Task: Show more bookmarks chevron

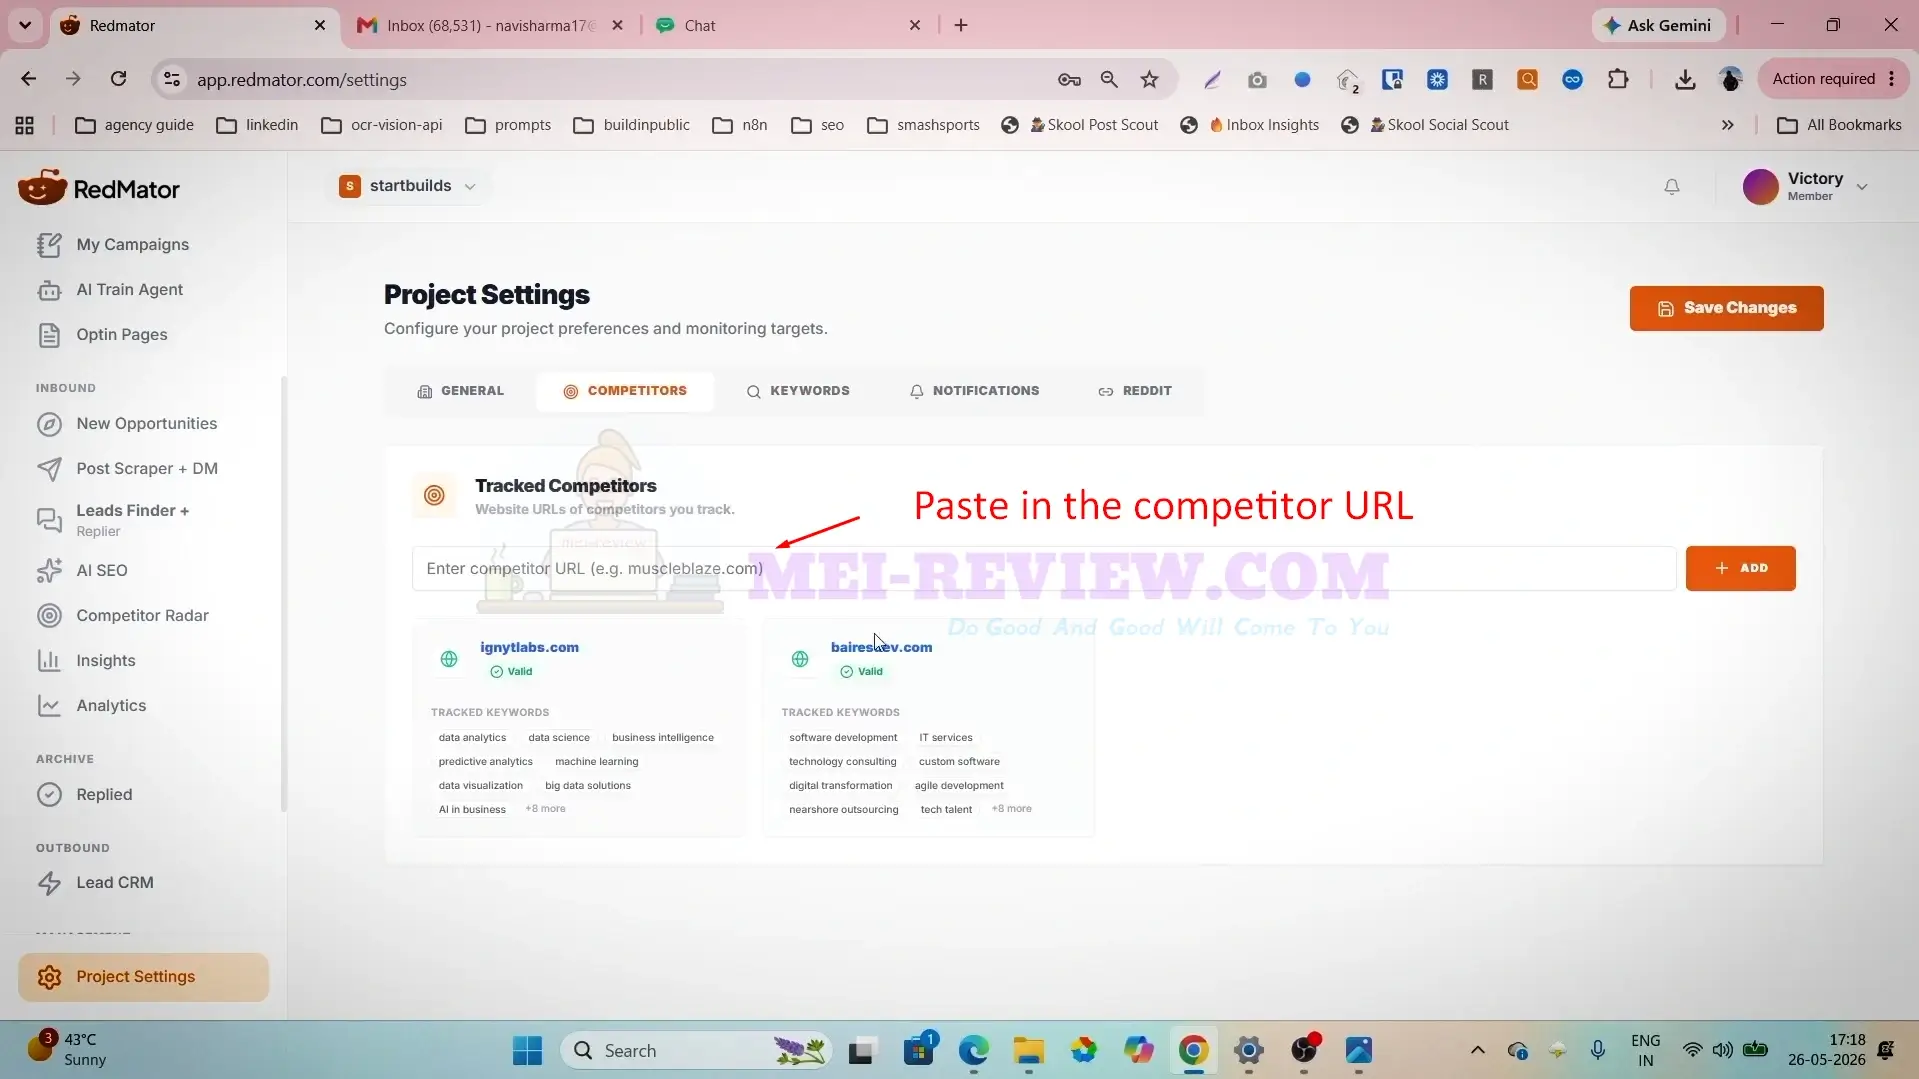Action: [1727, 125]
